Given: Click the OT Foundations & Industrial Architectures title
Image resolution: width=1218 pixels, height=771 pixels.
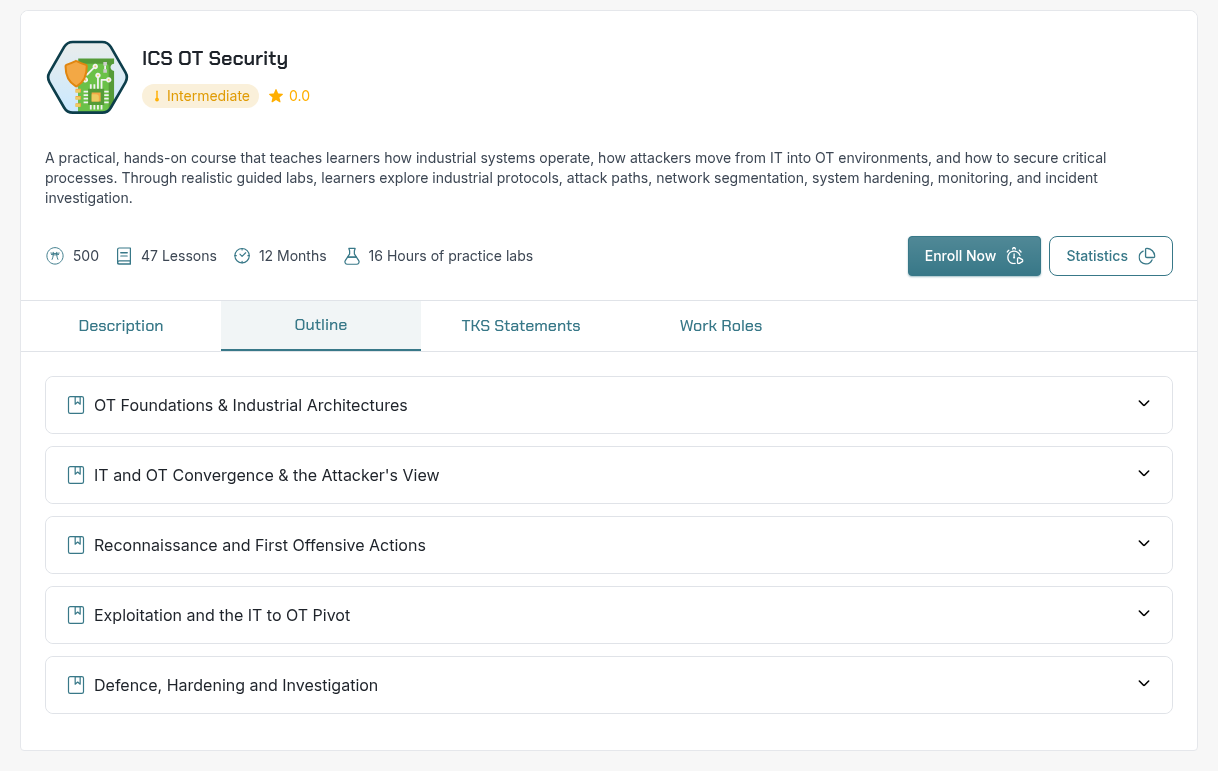Looking at the screenshot, I should [x=251, y=405].
